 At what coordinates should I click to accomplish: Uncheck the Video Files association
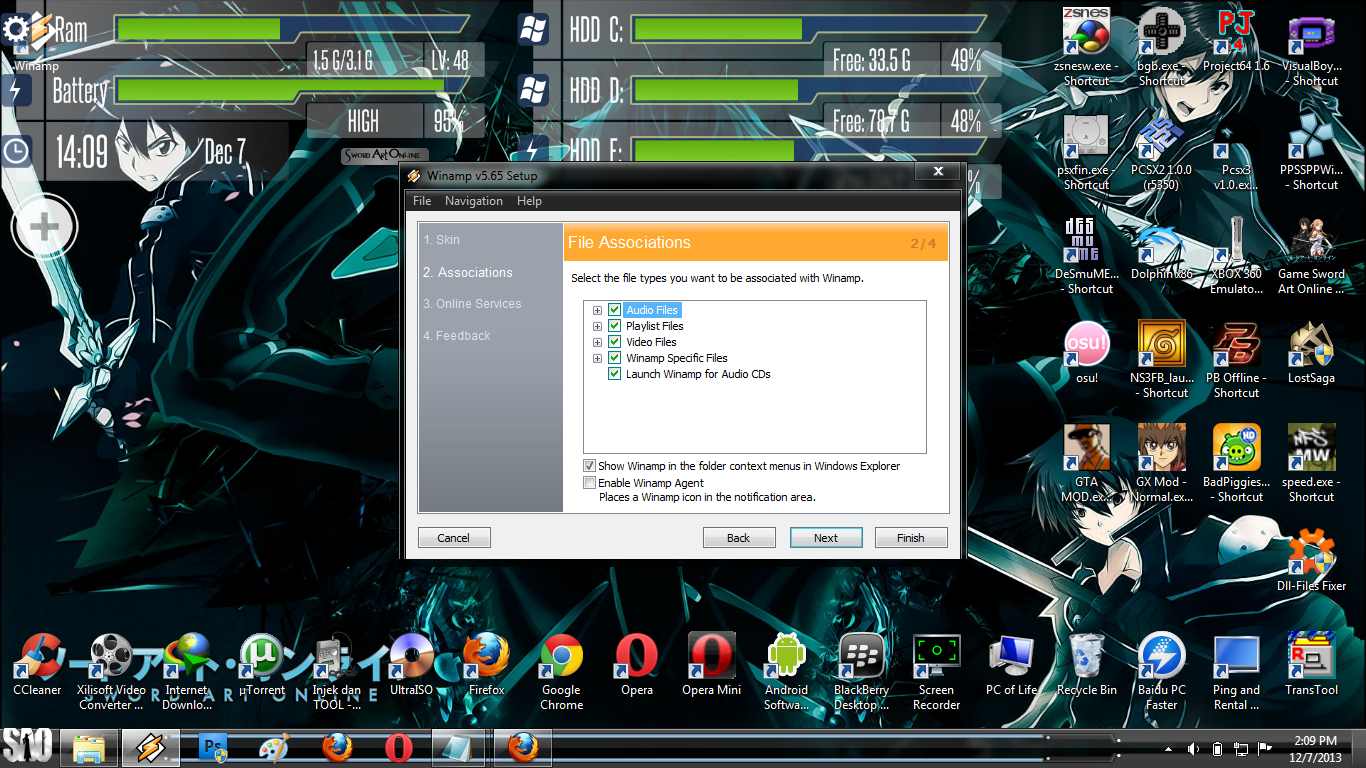coord(614,342)
